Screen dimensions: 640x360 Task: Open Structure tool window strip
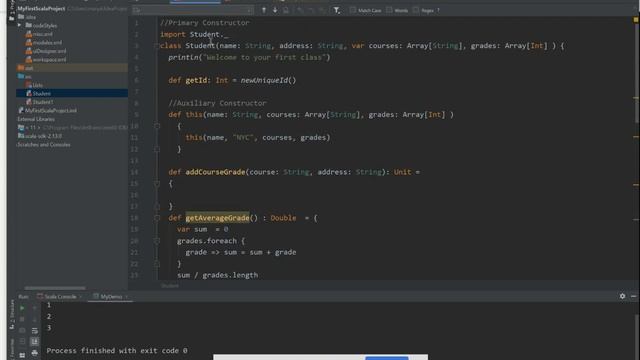pyautogui.click(x=12, y=313)
